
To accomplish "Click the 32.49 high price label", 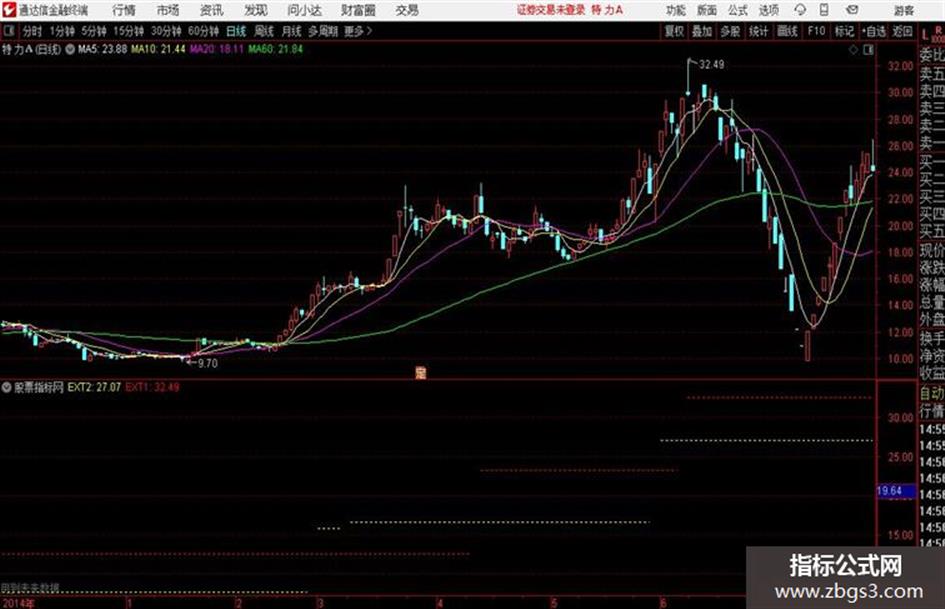I will click(711, 65).
